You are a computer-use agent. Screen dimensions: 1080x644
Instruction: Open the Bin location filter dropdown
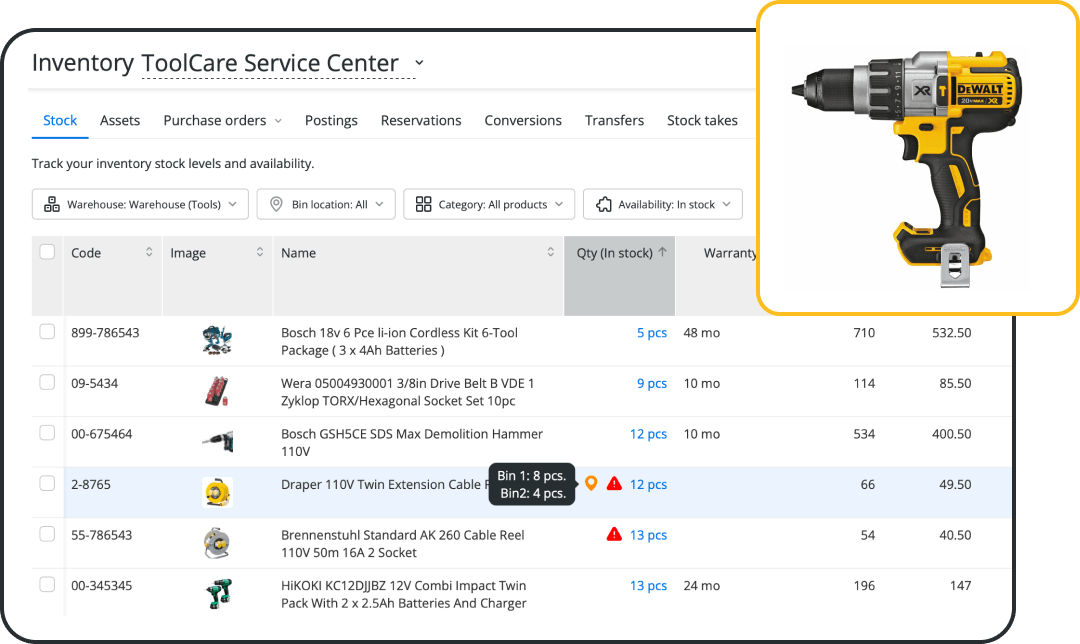click(326, 205)
